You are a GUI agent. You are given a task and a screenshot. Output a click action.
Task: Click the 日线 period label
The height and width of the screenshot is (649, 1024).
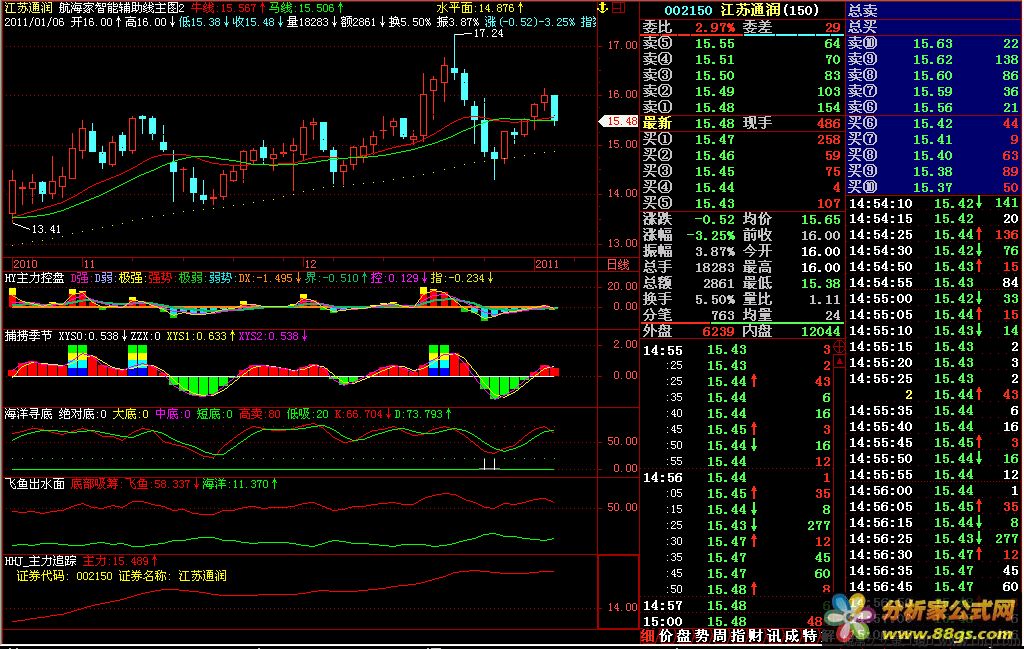pyautogui.click(x=618, y=264)
